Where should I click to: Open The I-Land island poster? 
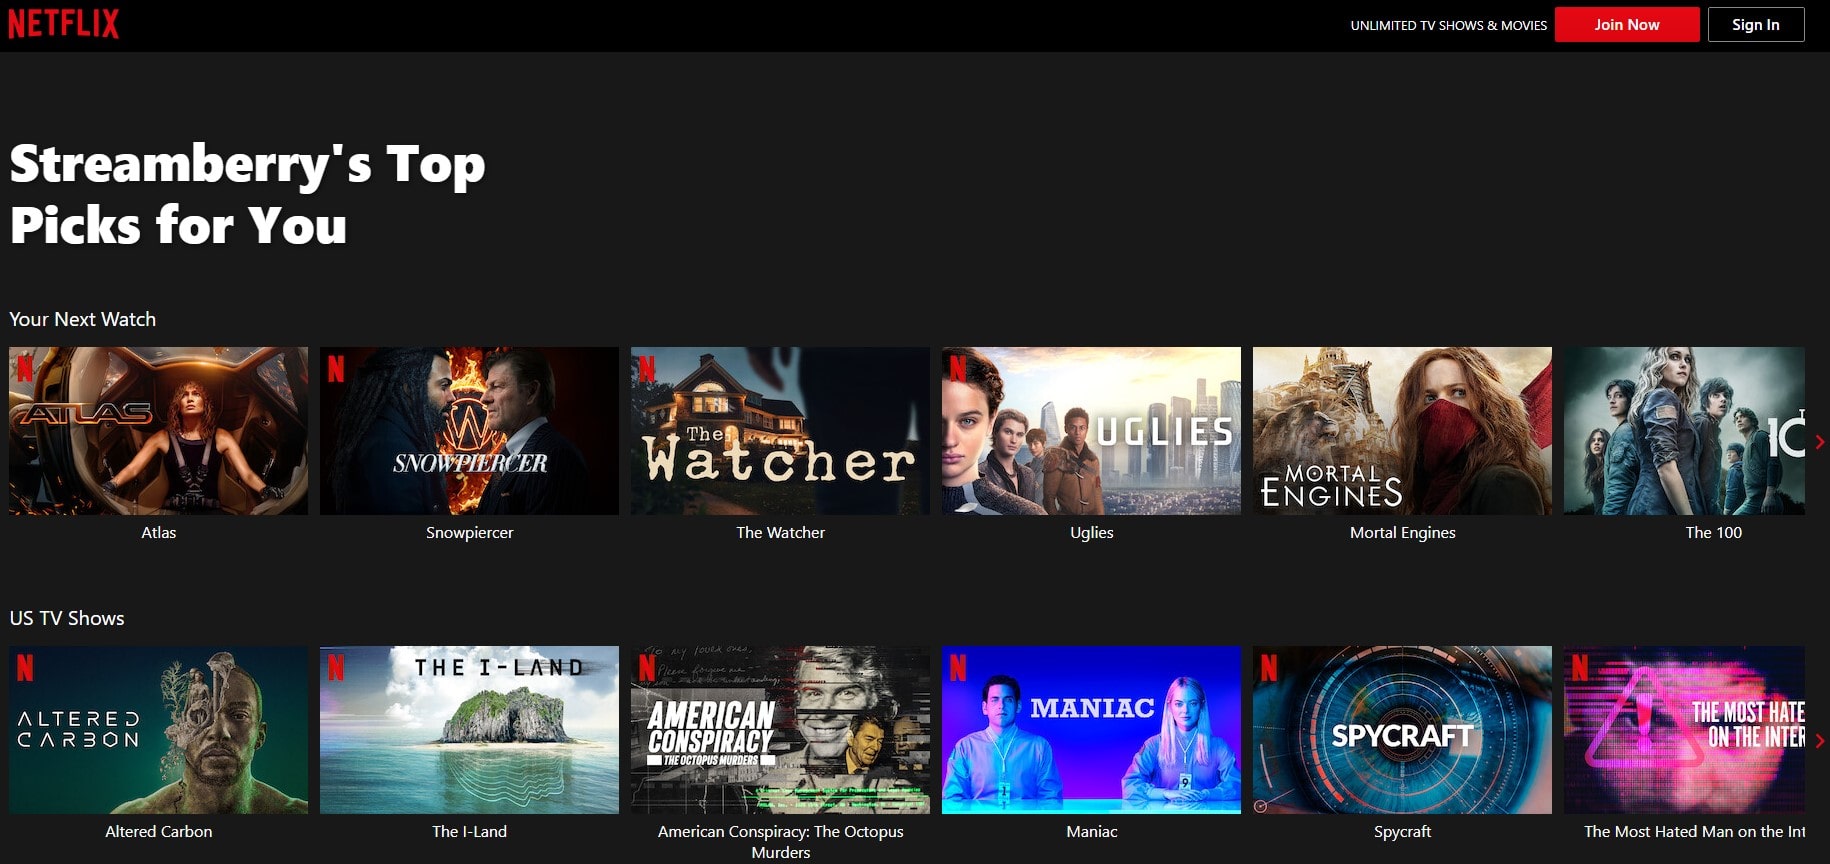pyautogui.click(x=469, y=730)
